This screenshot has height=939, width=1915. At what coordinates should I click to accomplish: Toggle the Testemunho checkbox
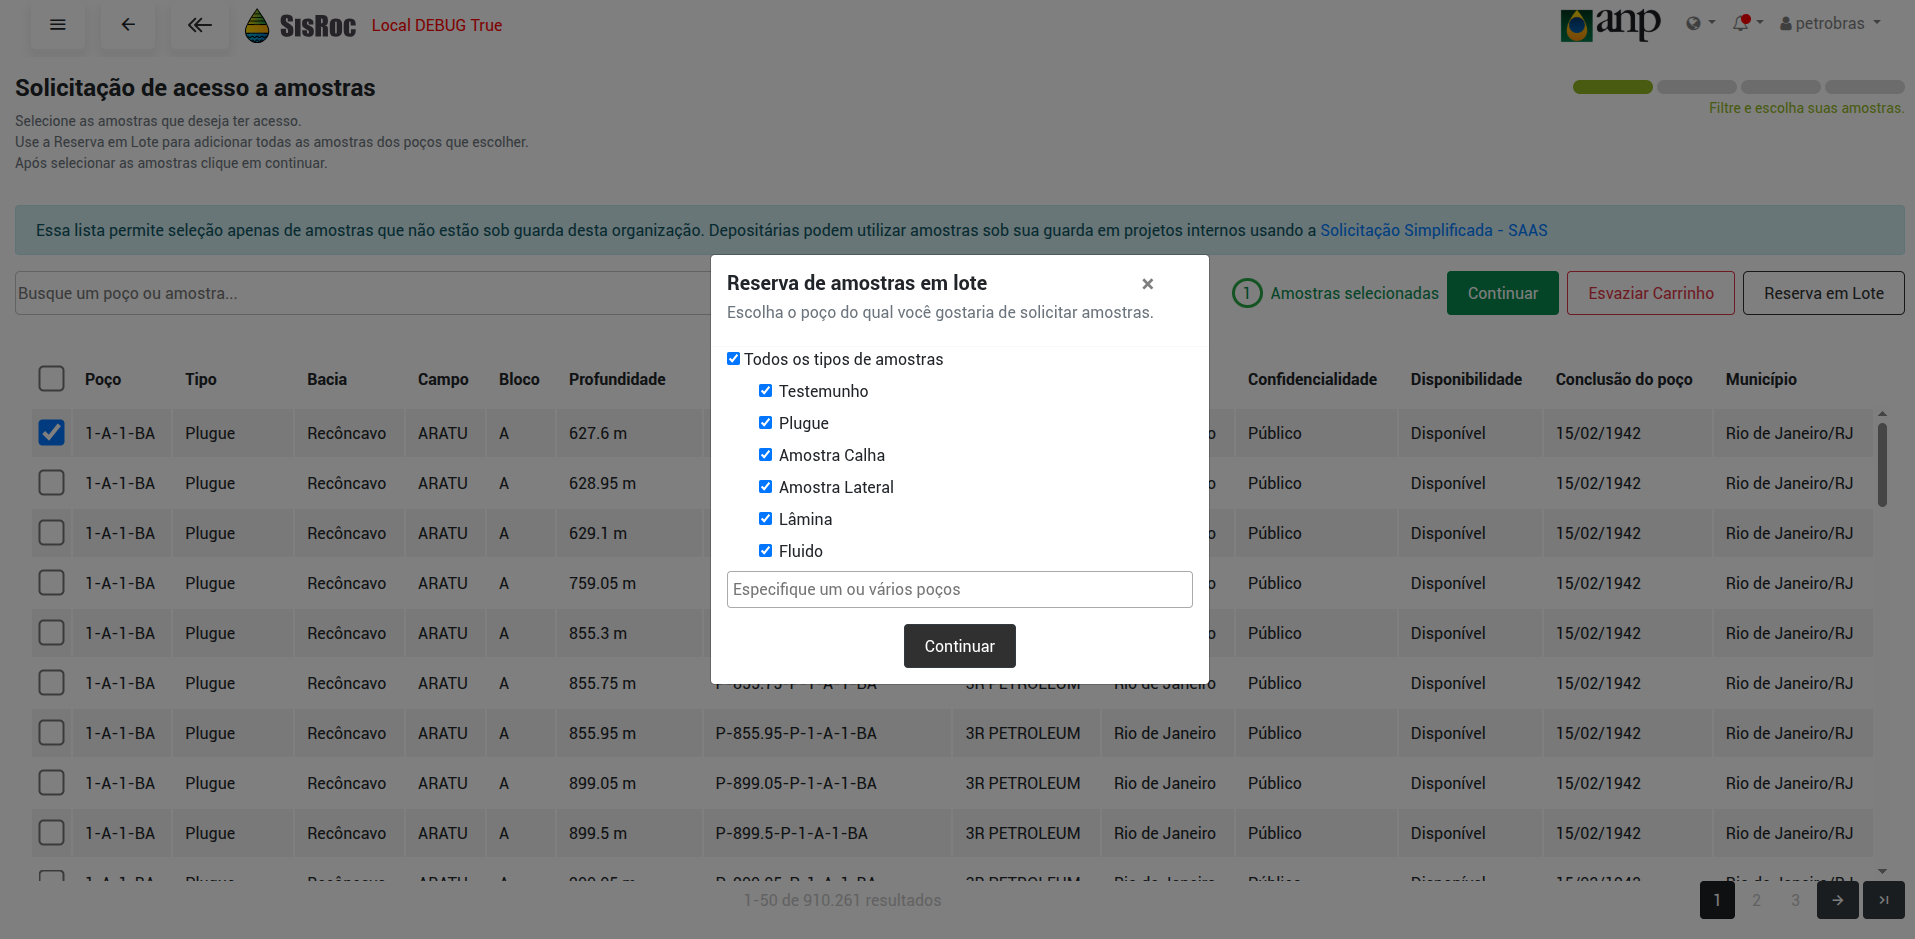click(x=766, y=391)
